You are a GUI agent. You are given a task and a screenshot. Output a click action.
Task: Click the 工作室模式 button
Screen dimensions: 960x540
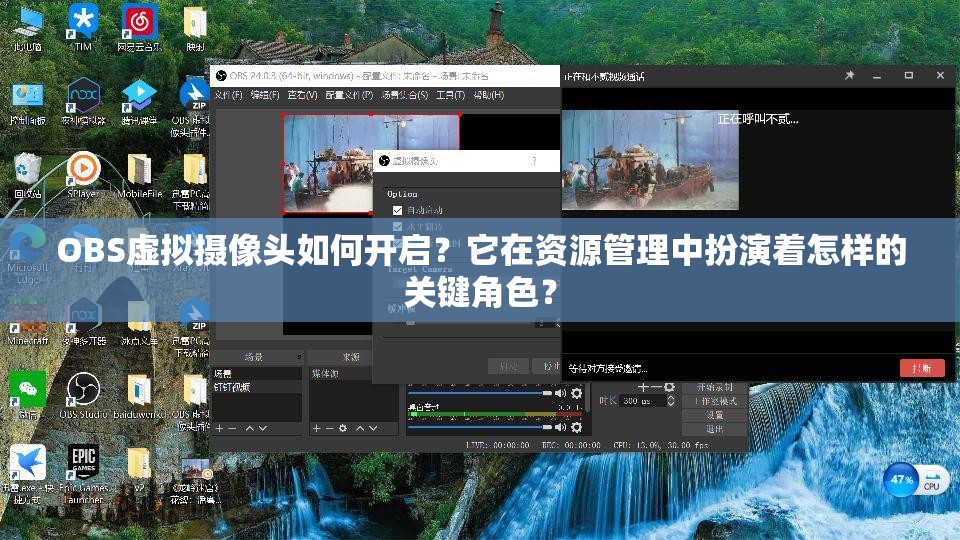(714, 402)
